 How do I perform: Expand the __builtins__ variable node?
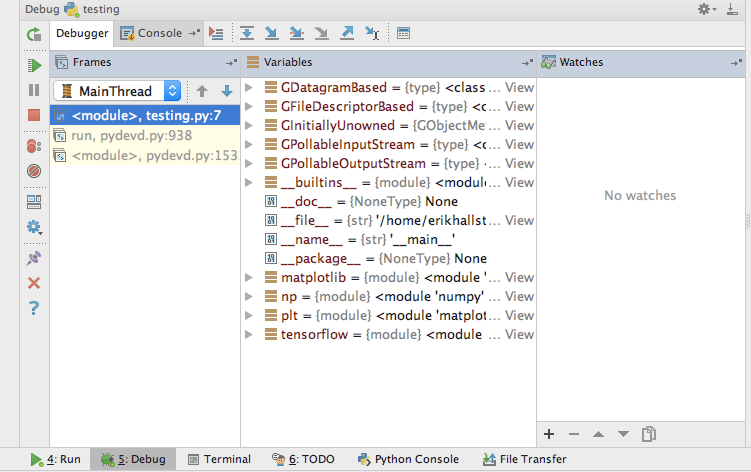point(250,182)
